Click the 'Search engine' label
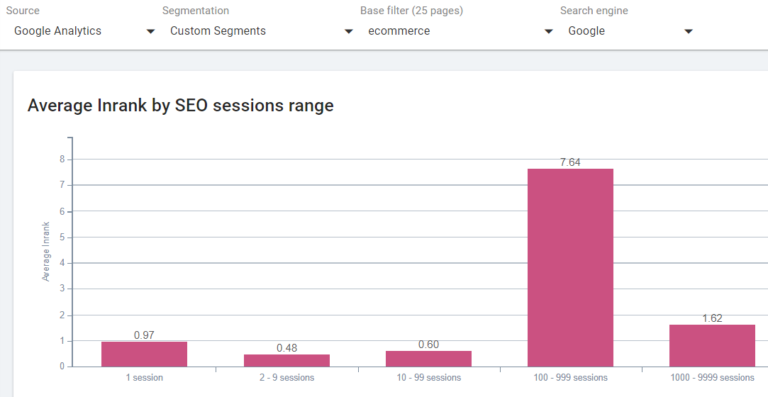The image size is (768, 397). pos(594,11)
